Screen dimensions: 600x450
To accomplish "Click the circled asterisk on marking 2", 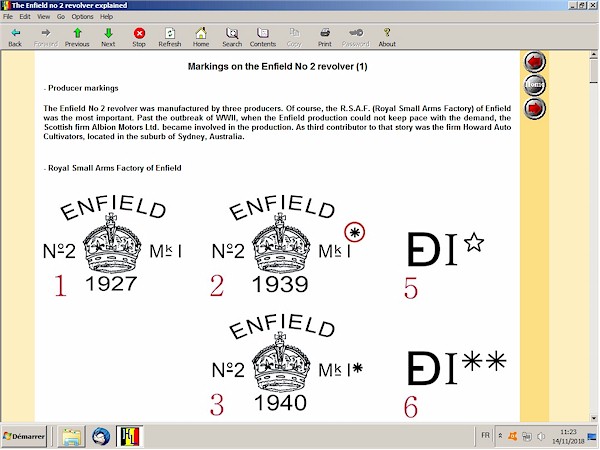I will tap(354, 232).
